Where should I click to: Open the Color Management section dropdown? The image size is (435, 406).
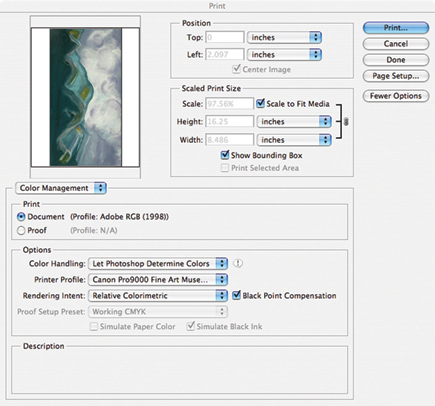[x=61, y=188]
